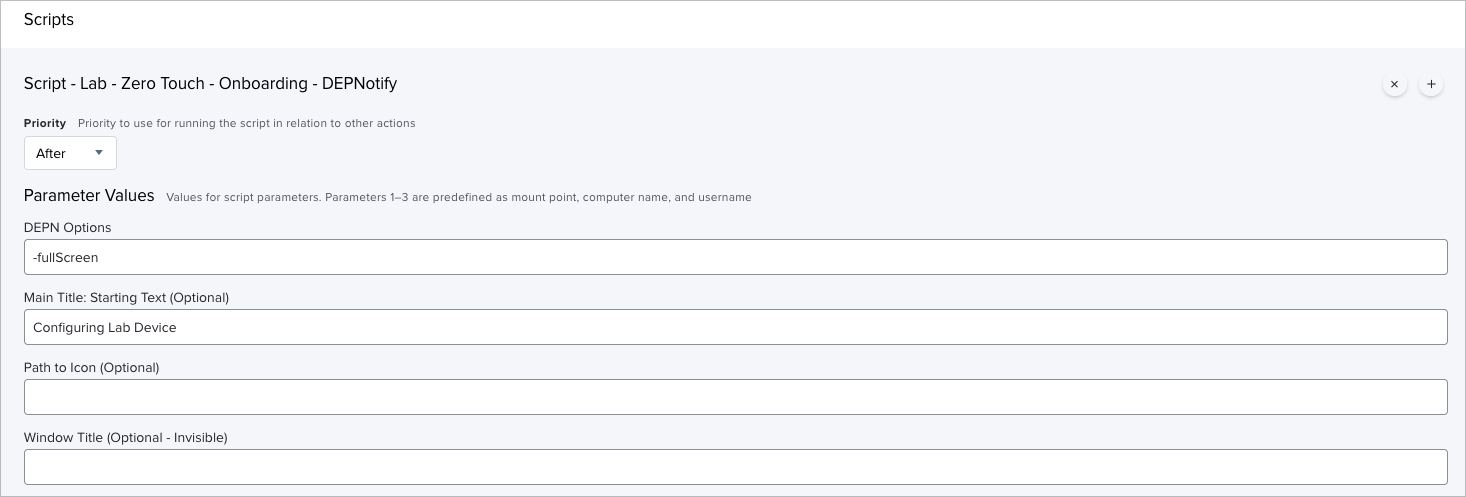This screenshot has height=497, width=1466.
Task: Select the Path to Icon input field
Action: 735,397
